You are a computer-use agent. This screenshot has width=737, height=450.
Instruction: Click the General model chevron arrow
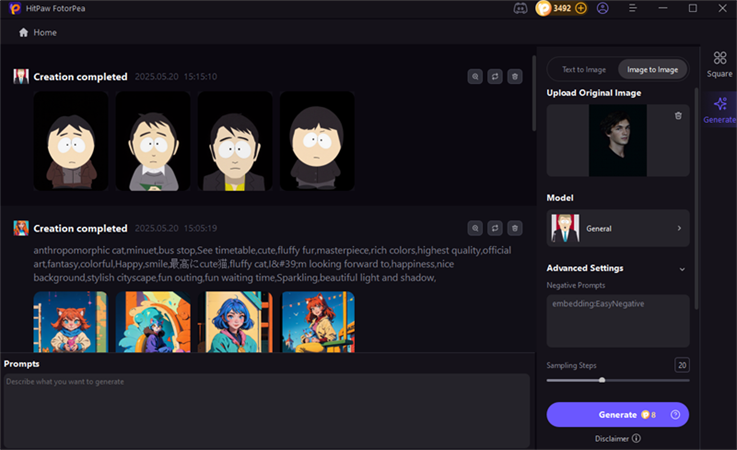[679, 229]
